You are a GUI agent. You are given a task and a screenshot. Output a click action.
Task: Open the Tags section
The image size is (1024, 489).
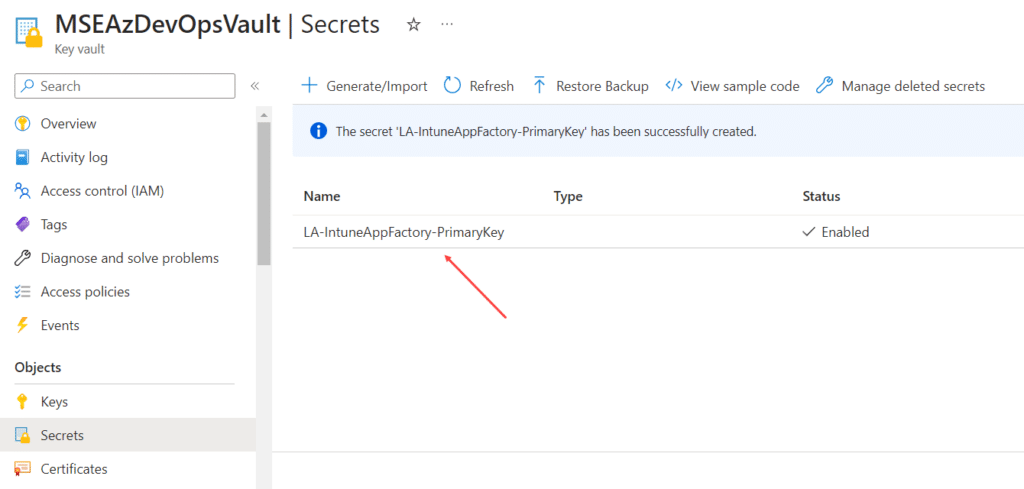54,225
